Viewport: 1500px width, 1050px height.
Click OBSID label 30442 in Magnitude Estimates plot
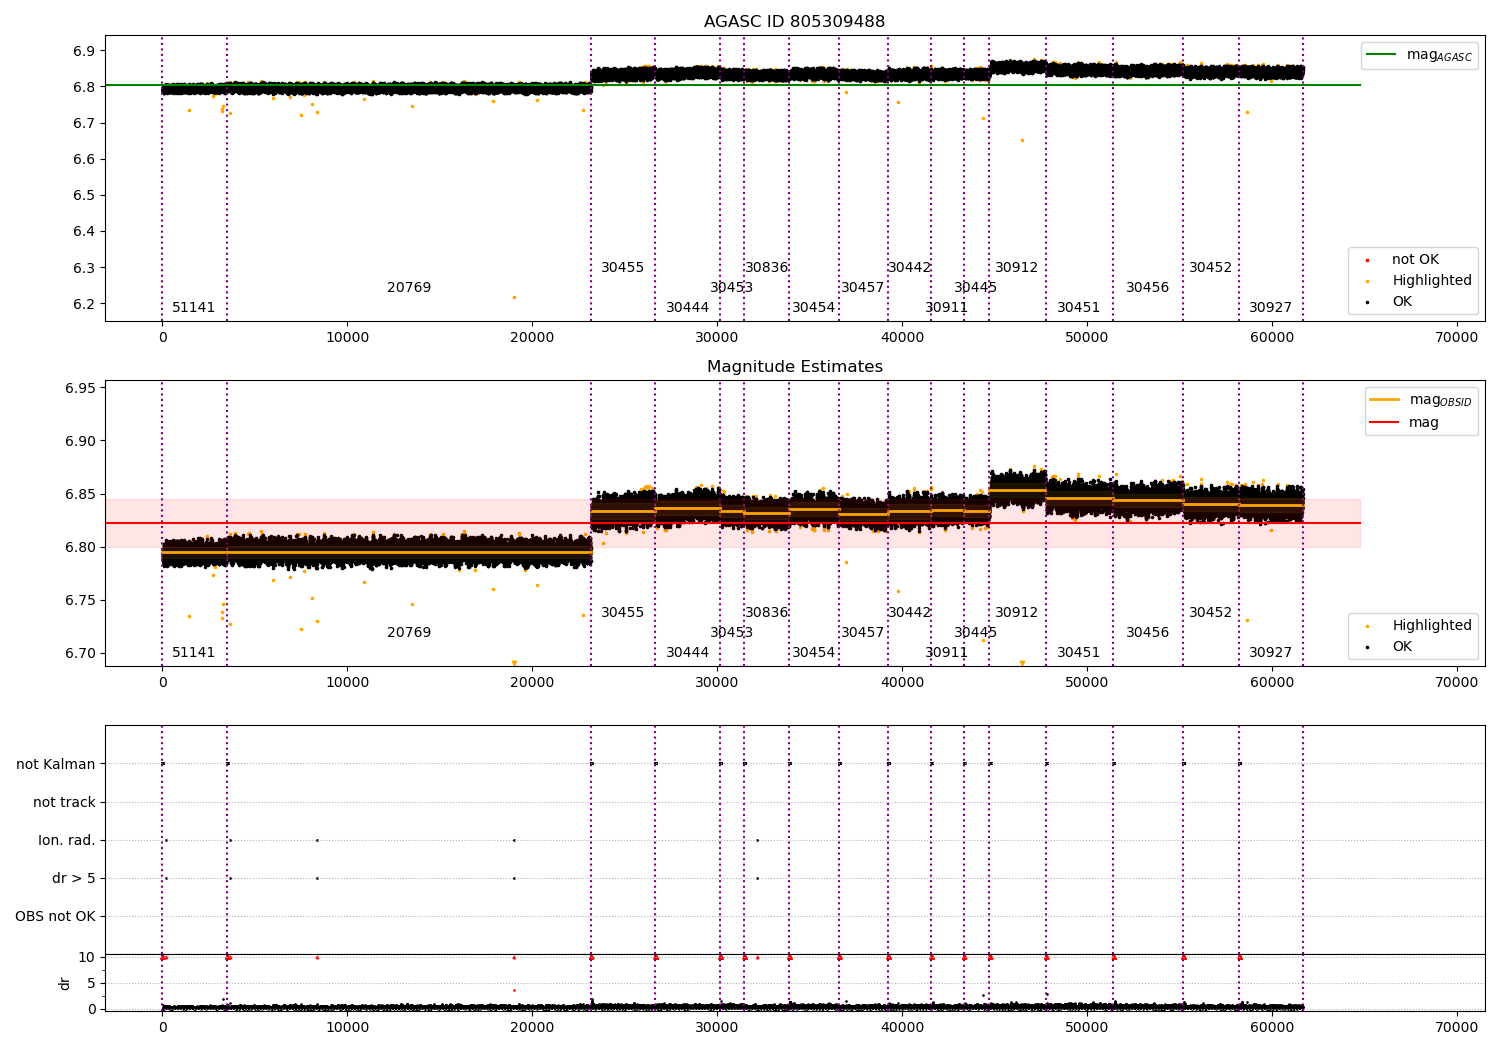click(x=909, y=613)
